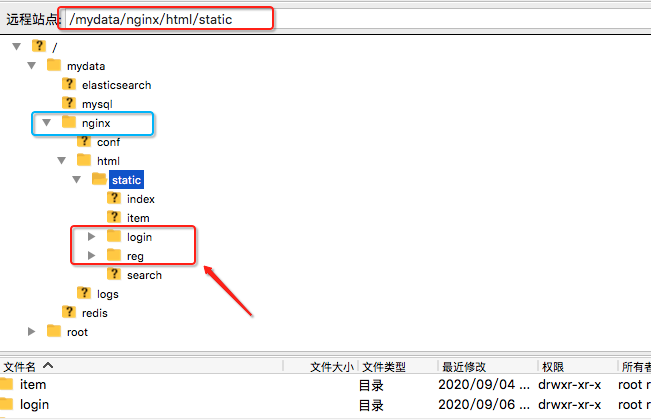Click the index folder icon in tree
This screenshot has height=420, width=651.
click(x=114, y=198)
